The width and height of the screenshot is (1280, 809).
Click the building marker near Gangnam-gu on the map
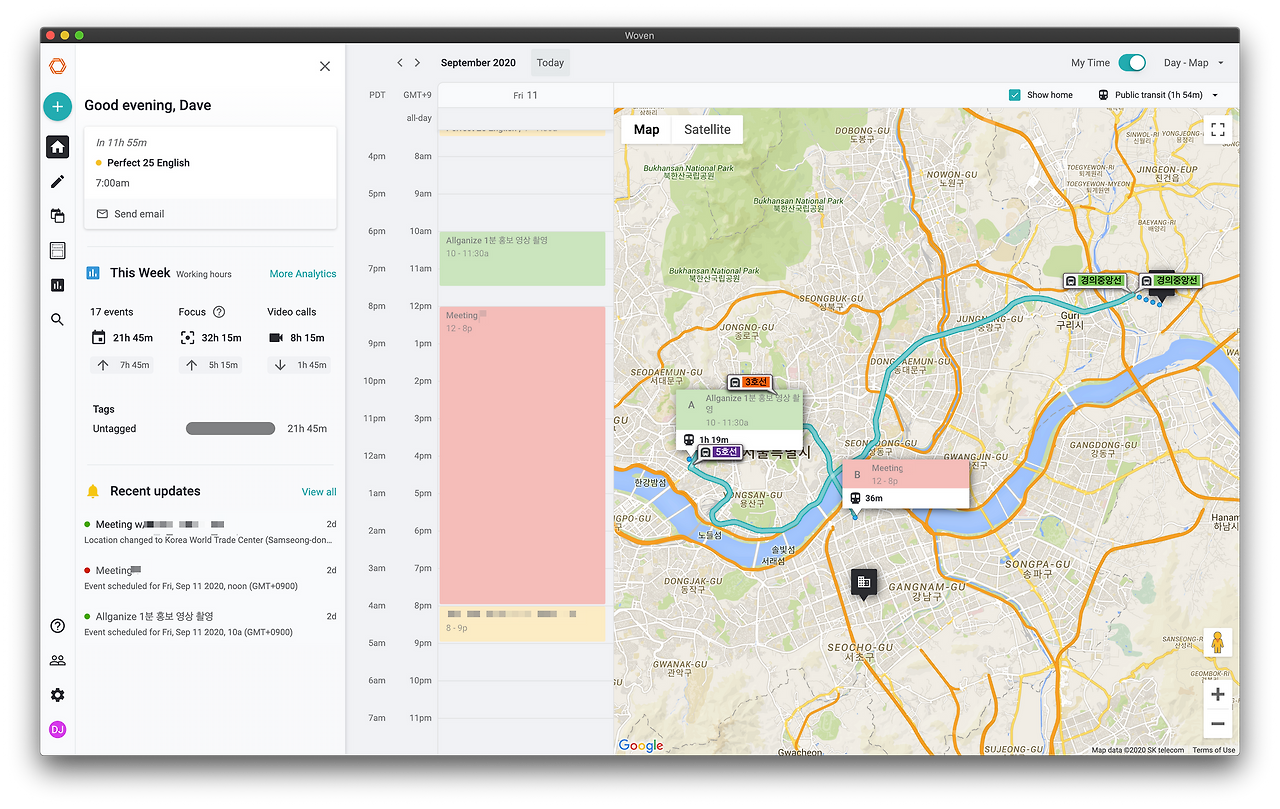(864, 583)
